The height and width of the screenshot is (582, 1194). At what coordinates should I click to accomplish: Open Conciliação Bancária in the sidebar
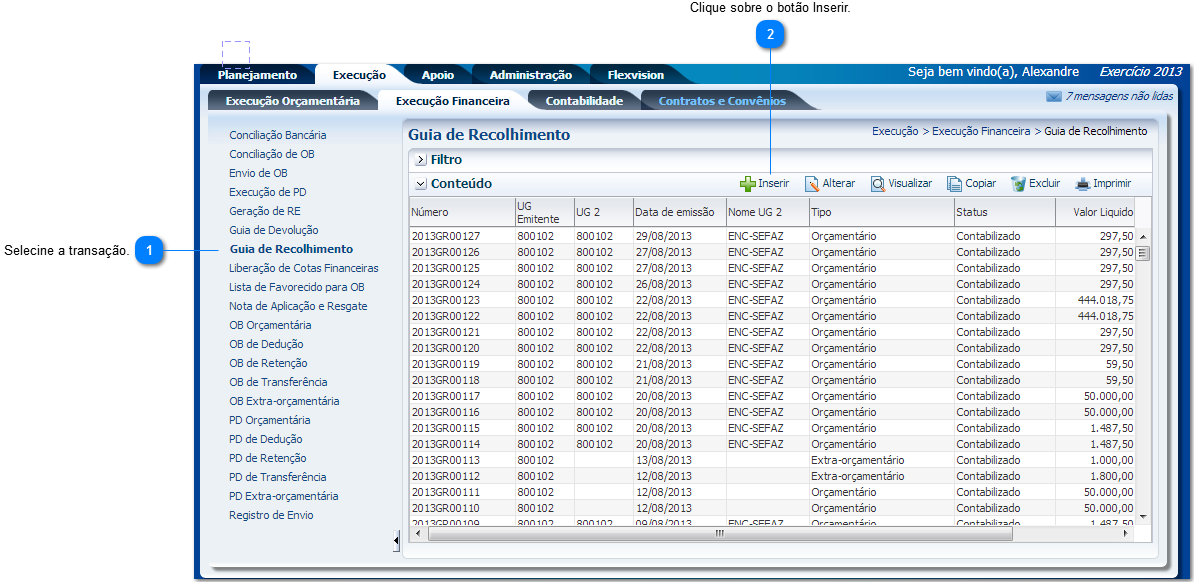pos(277,135)
